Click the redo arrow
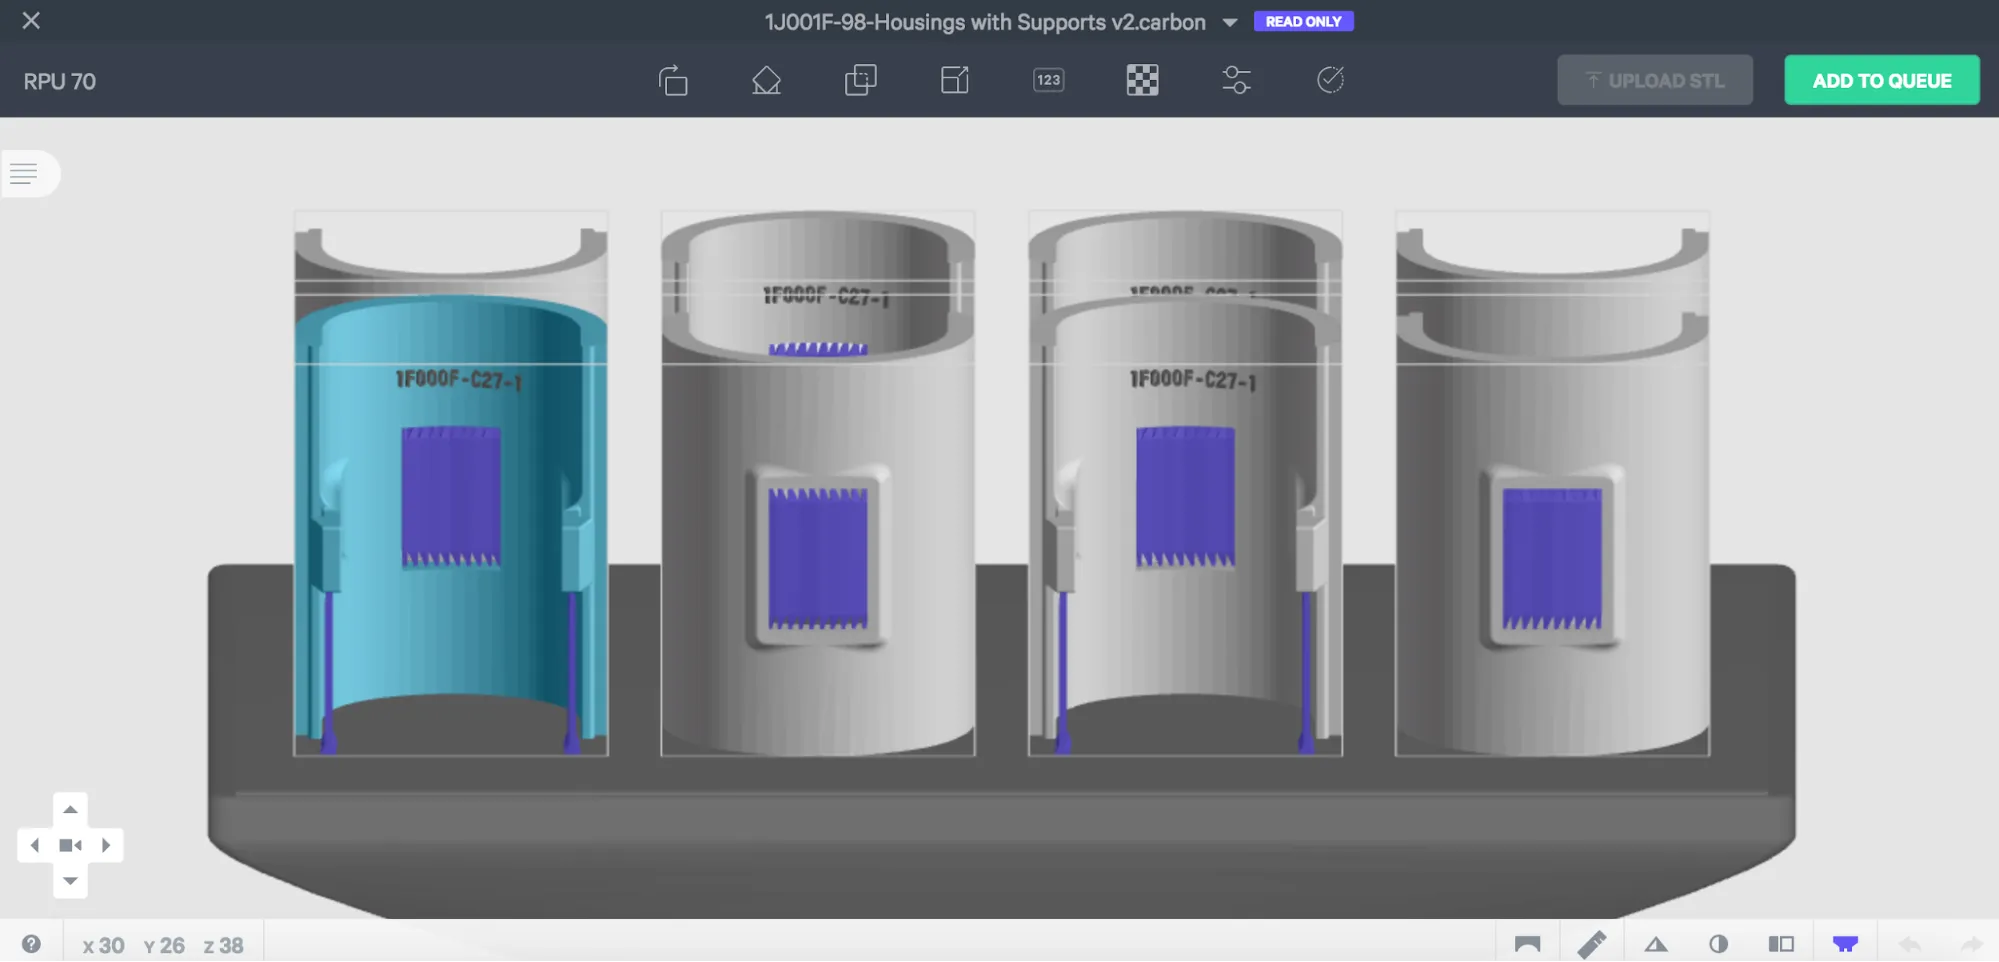The width and height of the screenshot is (1999, 962). click(1971, 944)
